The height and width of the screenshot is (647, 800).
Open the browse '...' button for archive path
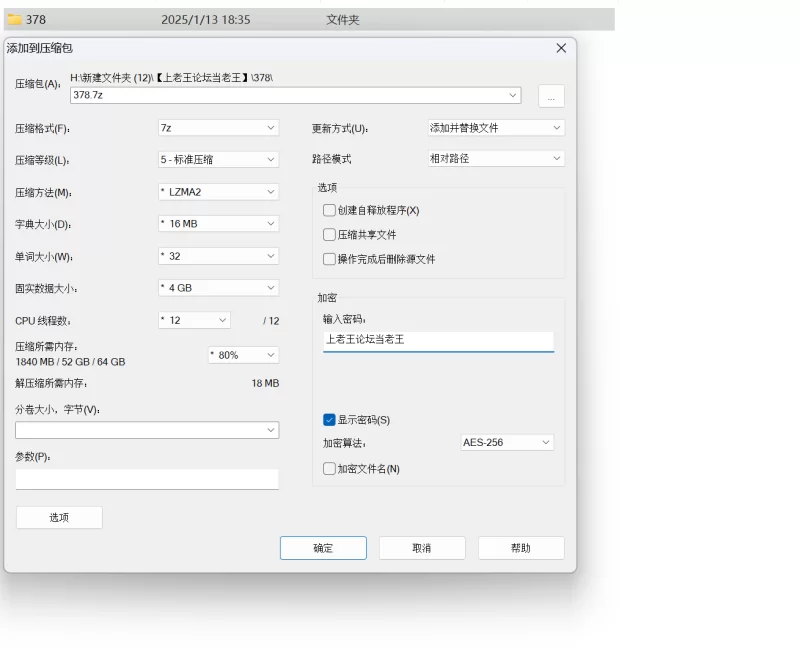pos(551,96)
